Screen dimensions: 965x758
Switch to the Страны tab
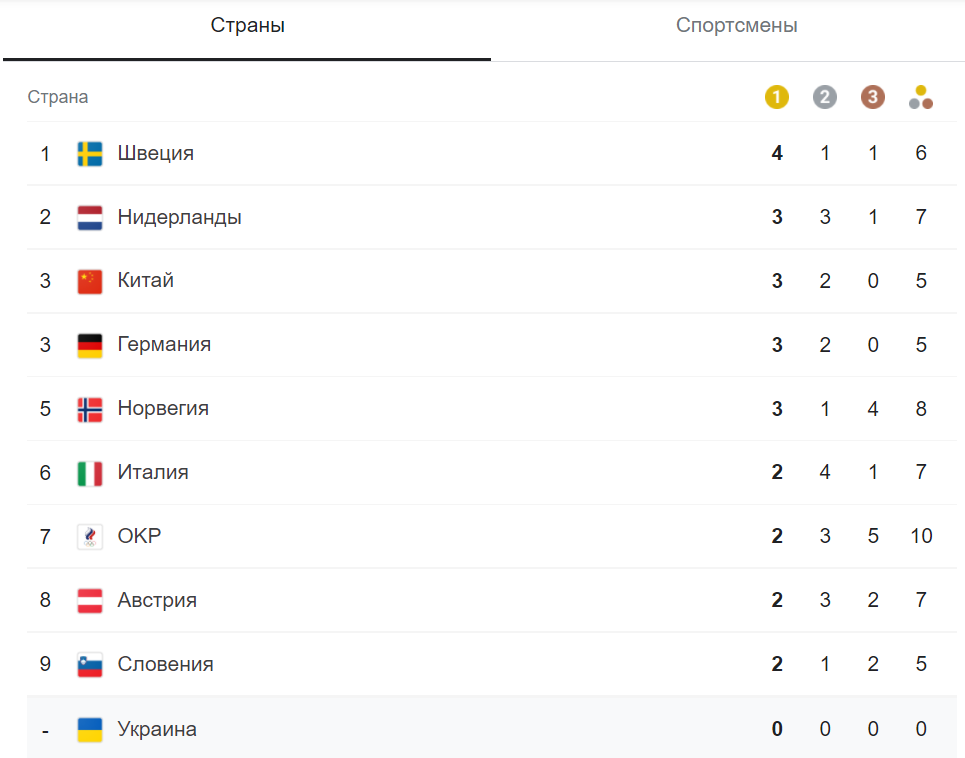pos(247,27)
